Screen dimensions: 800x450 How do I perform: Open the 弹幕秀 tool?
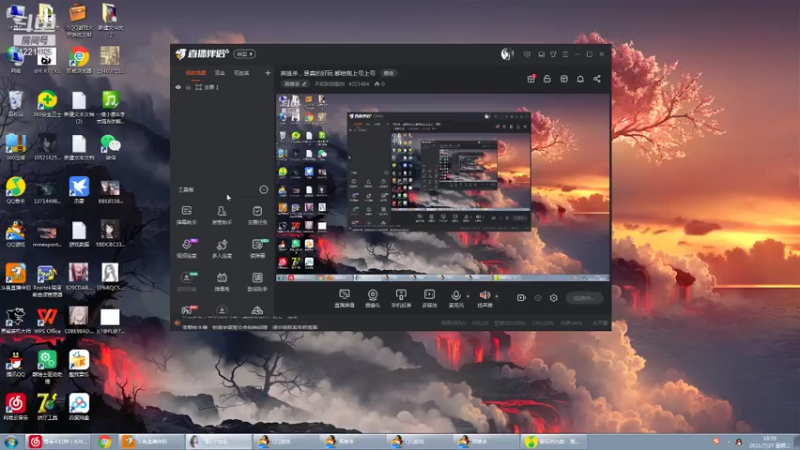pos(221,282)
